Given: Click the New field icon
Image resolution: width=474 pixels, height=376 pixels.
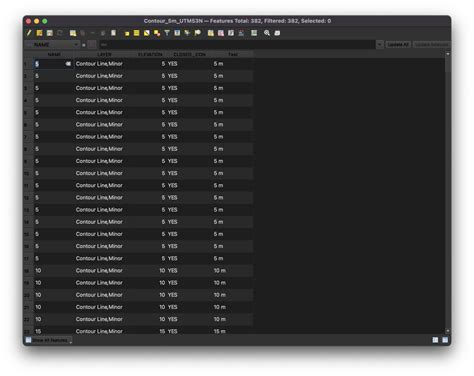Looking at the screenshot, I should click(211, 33).
